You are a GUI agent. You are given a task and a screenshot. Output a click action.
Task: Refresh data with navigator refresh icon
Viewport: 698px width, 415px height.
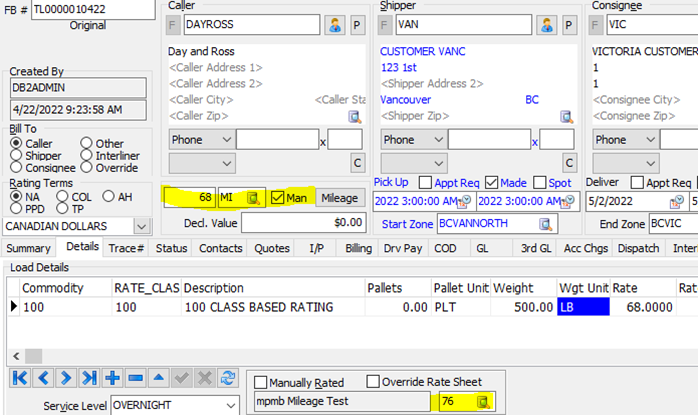(x=228, y=378)
